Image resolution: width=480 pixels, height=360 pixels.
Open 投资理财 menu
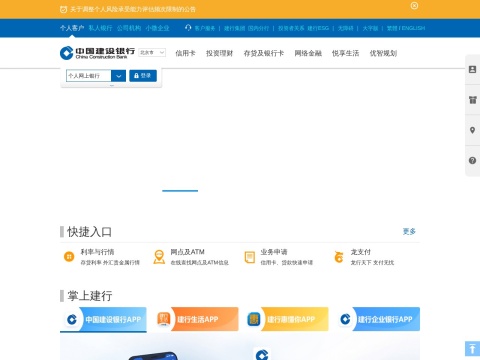(219, 53)
